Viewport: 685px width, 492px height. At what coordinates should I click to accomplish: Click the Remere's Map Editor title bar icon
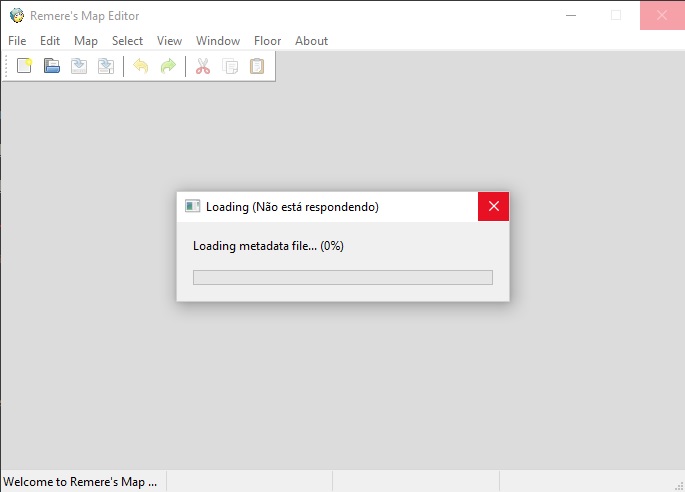(16, 15)
